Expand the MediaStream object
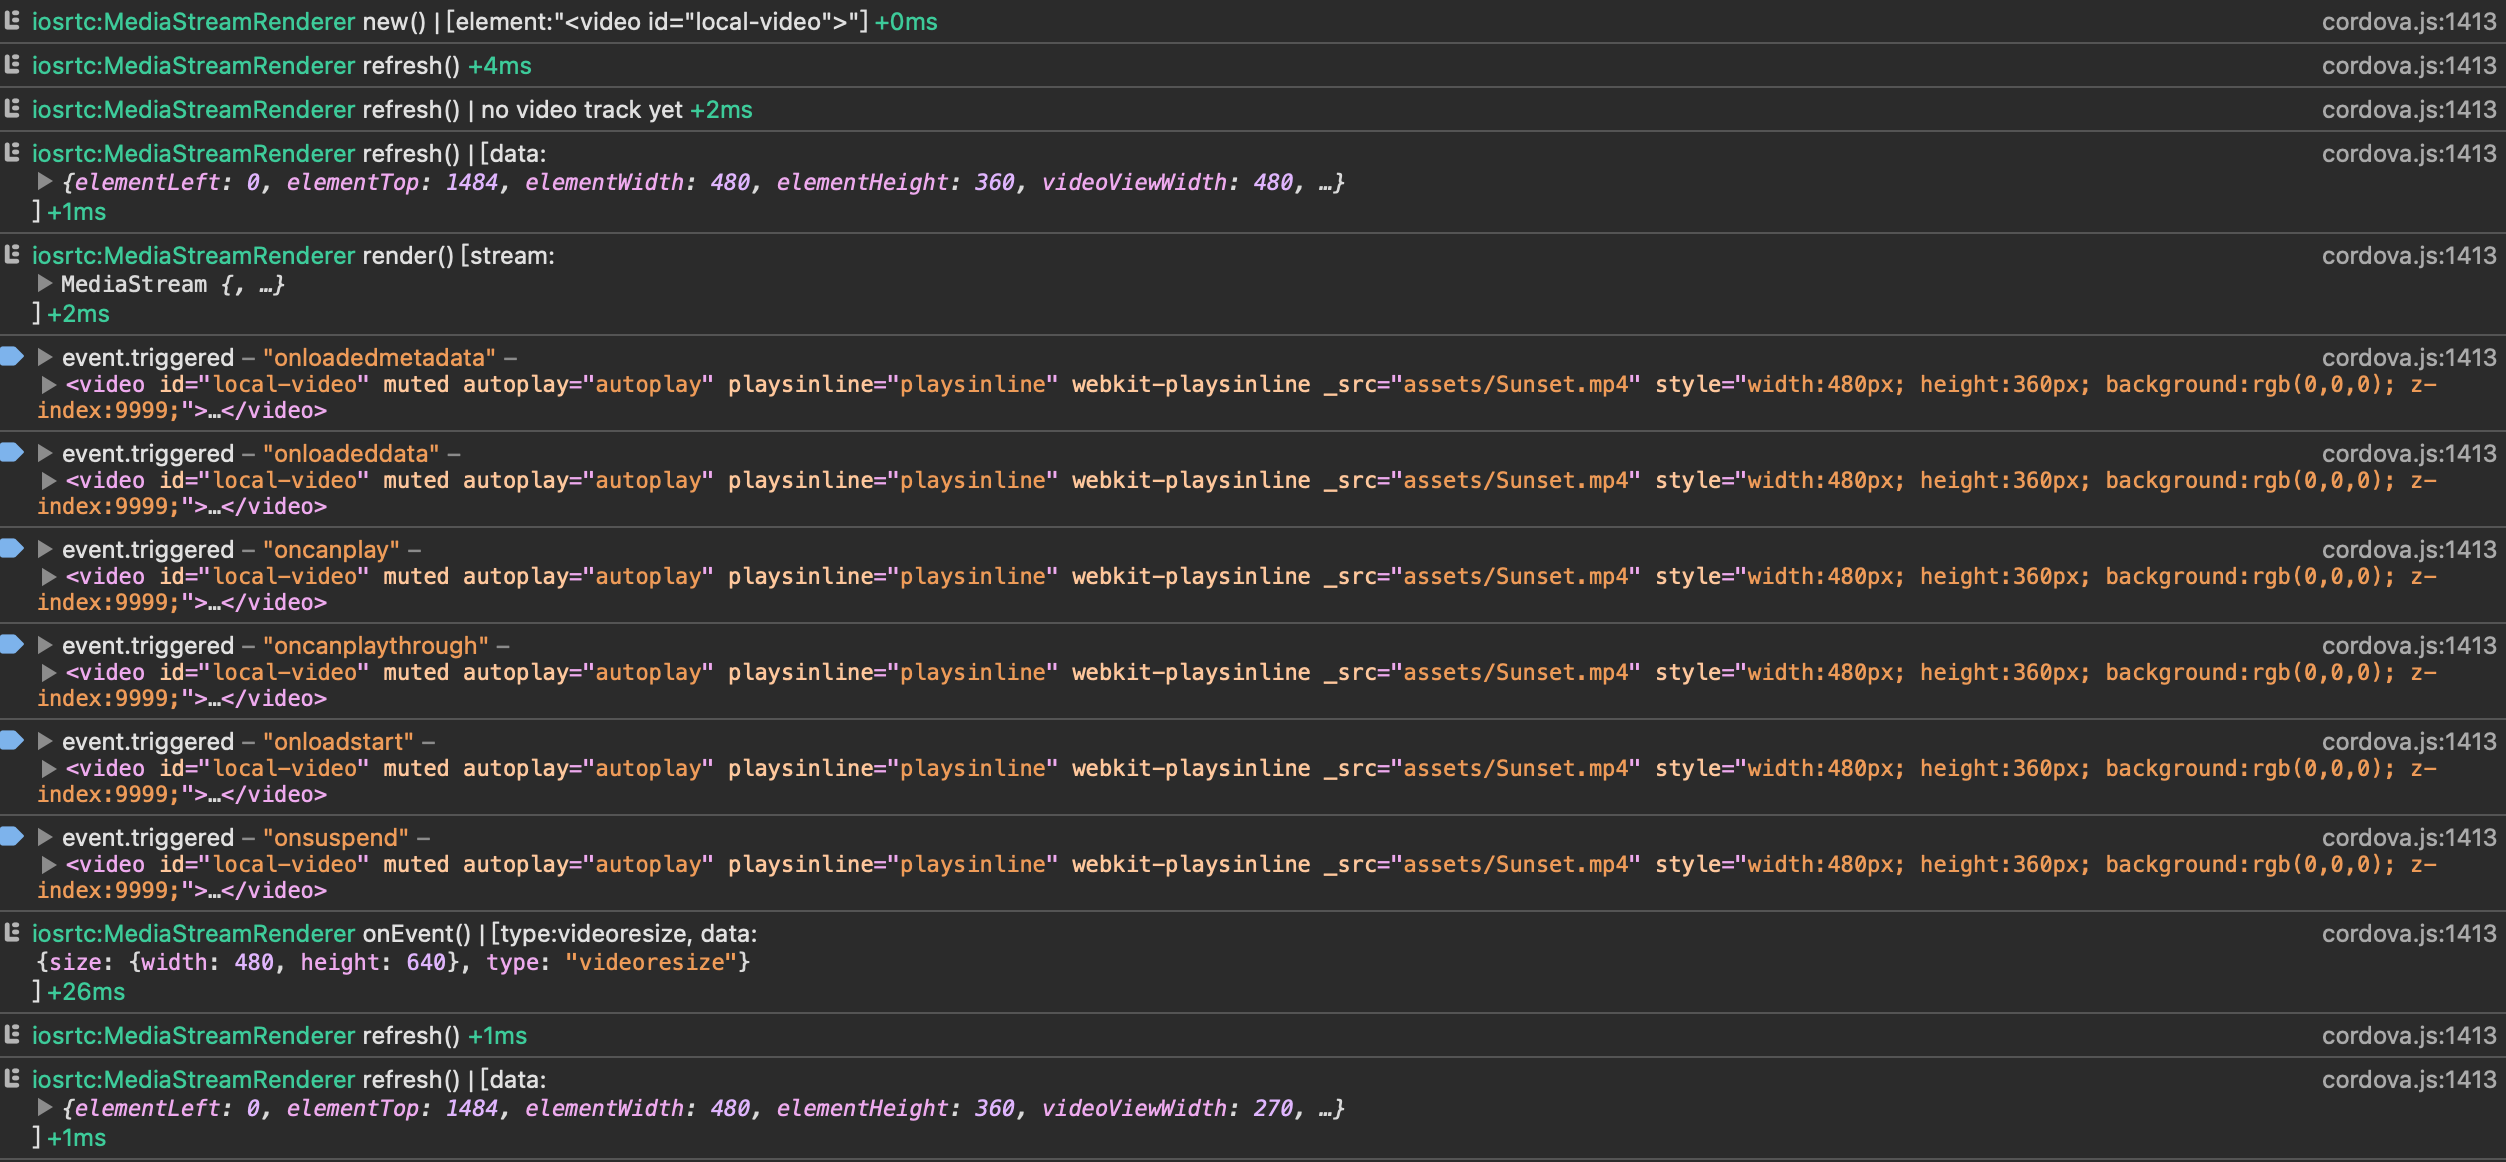 [x=45, y=284]
